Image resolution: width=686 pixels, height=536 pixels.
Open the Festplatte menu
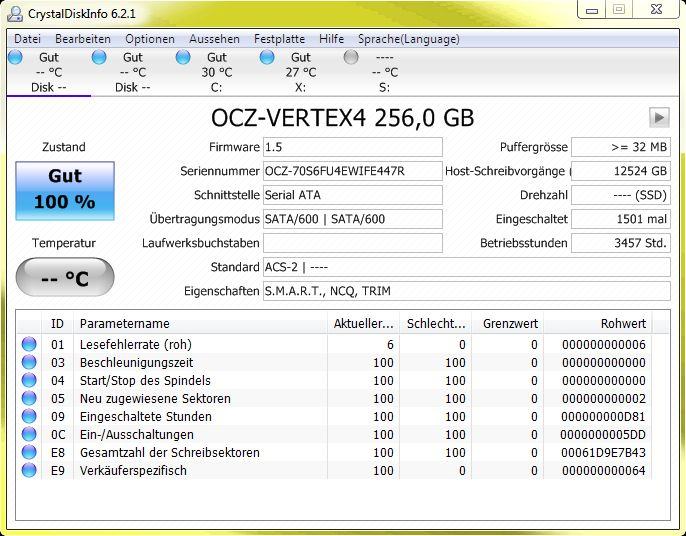[x=279, y=39]
